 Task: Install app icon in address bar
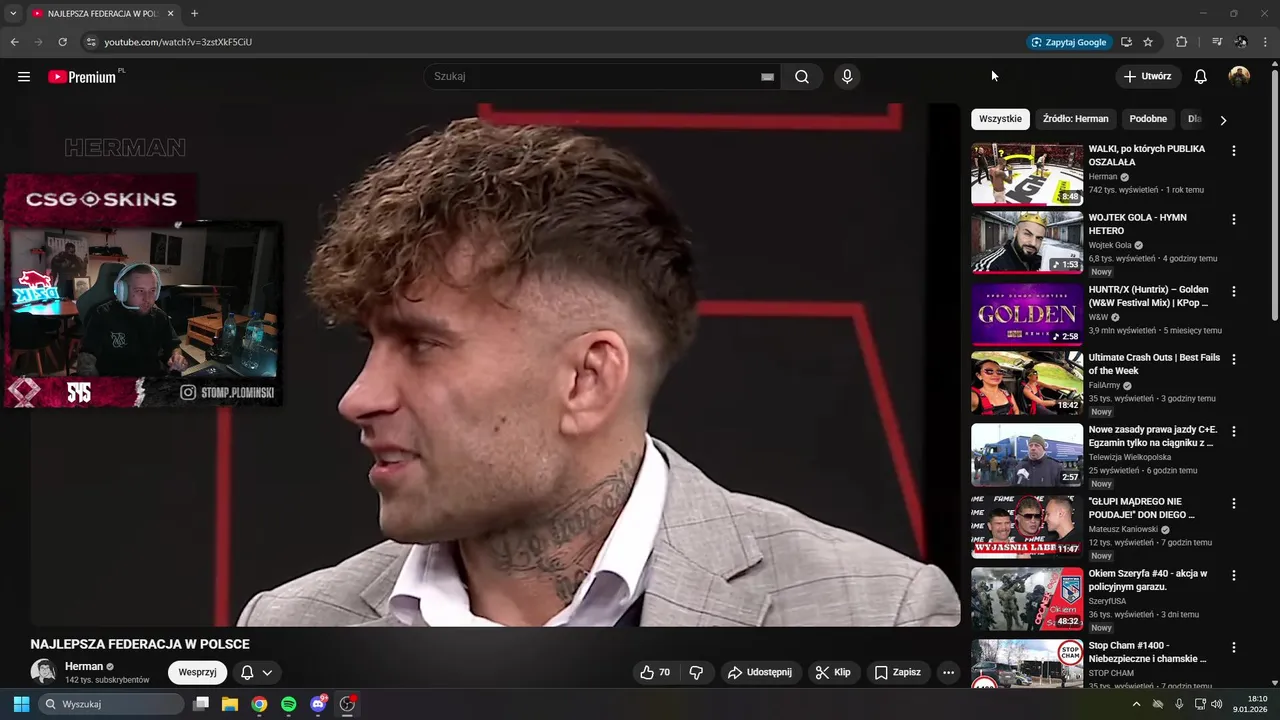pyautogui.click(x=1126, y=42)
